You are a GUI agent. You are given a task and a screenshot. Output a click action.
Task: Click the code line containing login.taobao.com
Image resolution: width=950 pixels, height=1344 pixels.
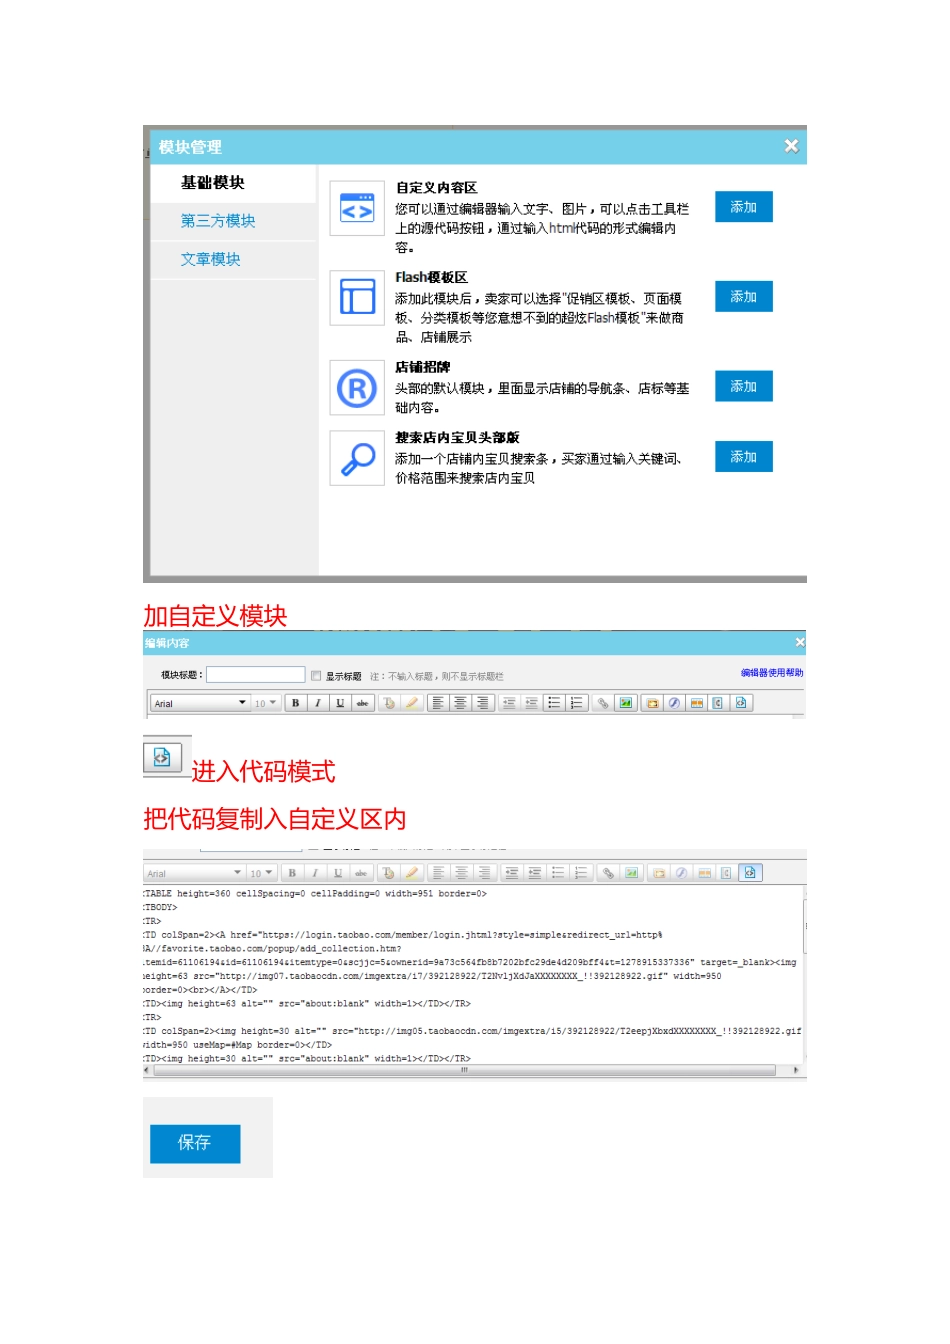(x=403, y=935)
